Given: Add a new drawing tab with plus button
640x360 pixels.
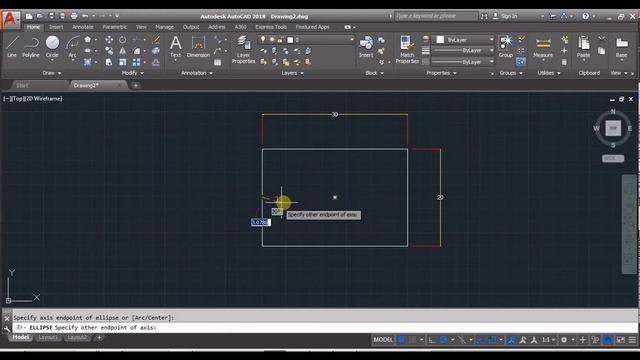Looking at the screenshot, I should tap(136, 85).
